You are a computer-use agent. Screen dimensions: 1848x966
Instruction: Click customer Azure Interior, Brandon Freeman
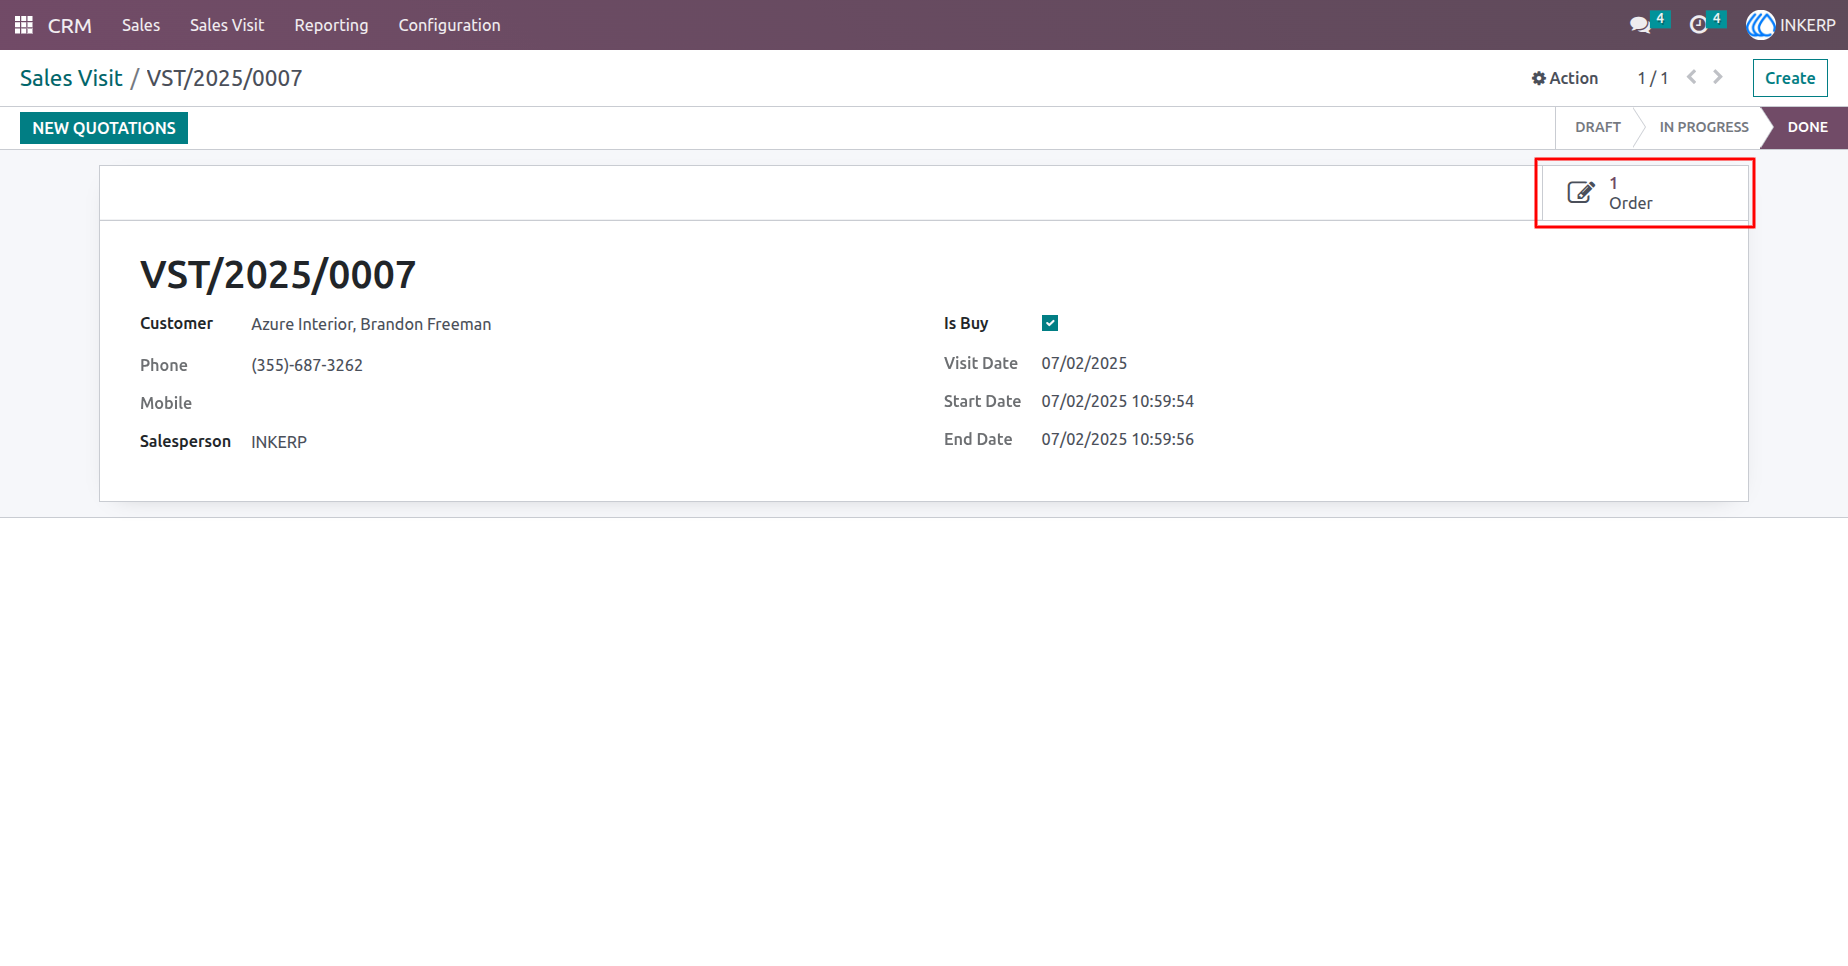tap(371, 324)
